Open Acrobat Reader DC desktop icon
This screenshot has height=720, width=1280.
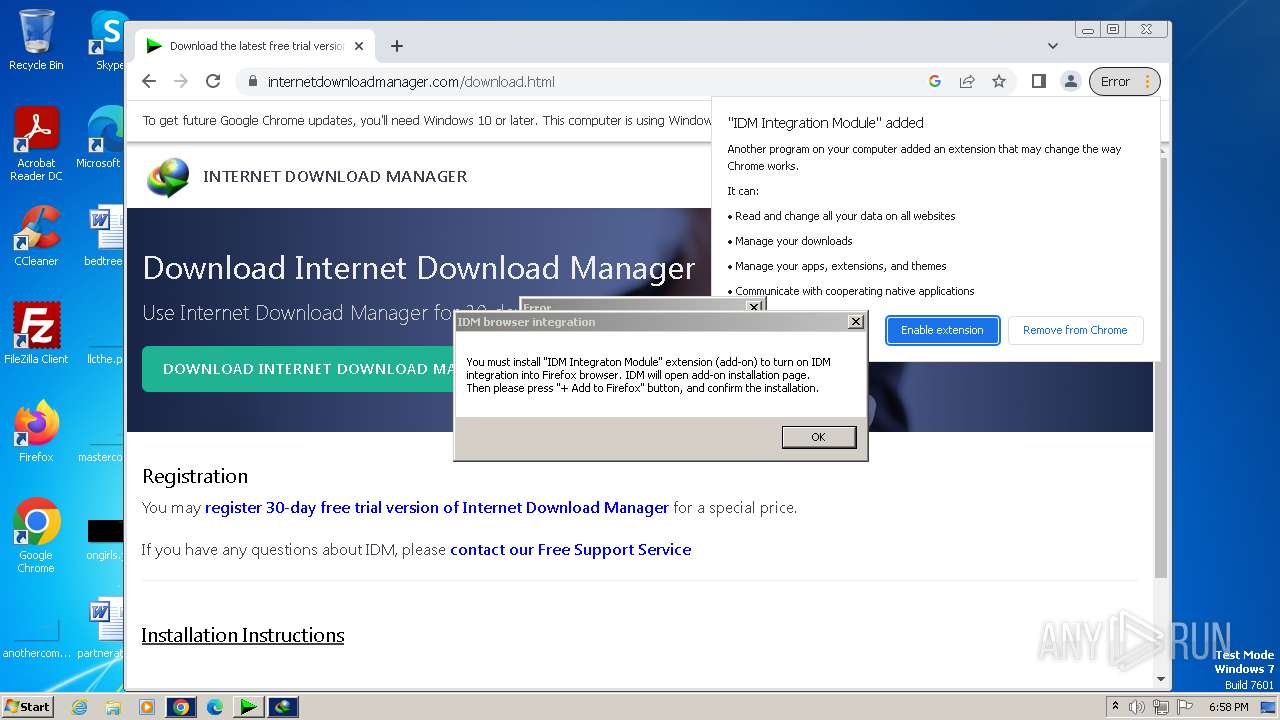tap(36, 144)
